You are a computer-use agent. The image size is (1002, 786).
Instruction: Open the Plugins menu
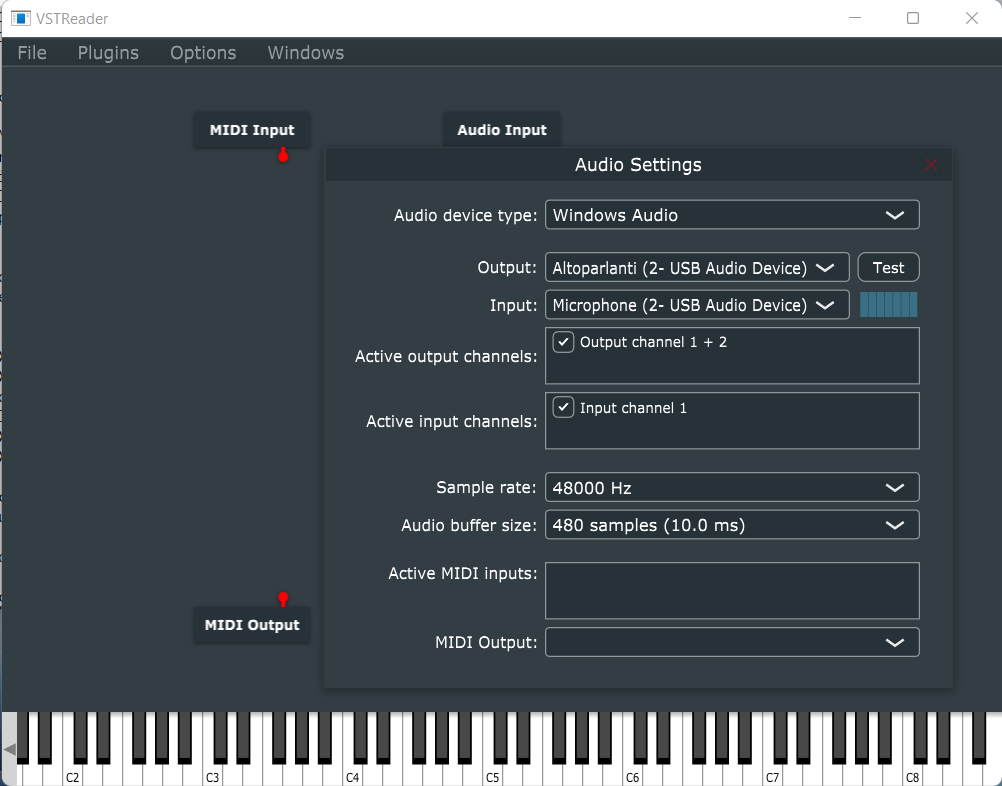click(108, 52)
